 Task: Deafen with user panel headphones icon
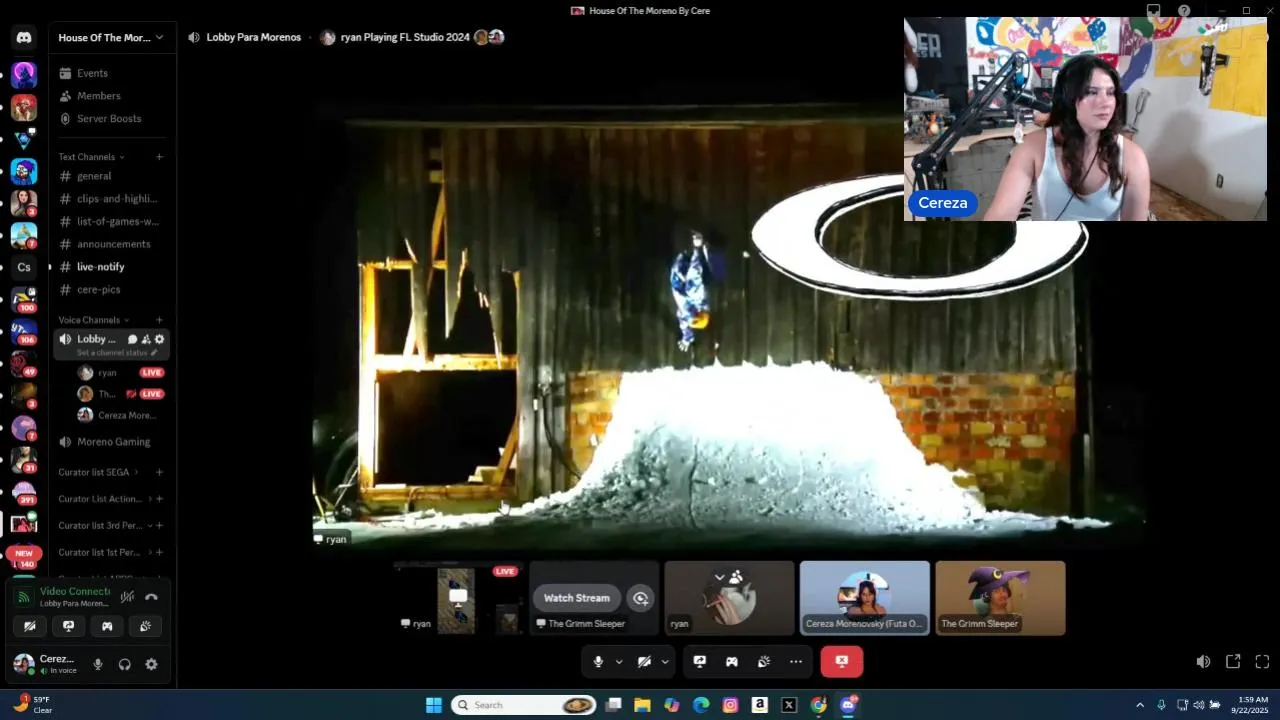(125, 664)
